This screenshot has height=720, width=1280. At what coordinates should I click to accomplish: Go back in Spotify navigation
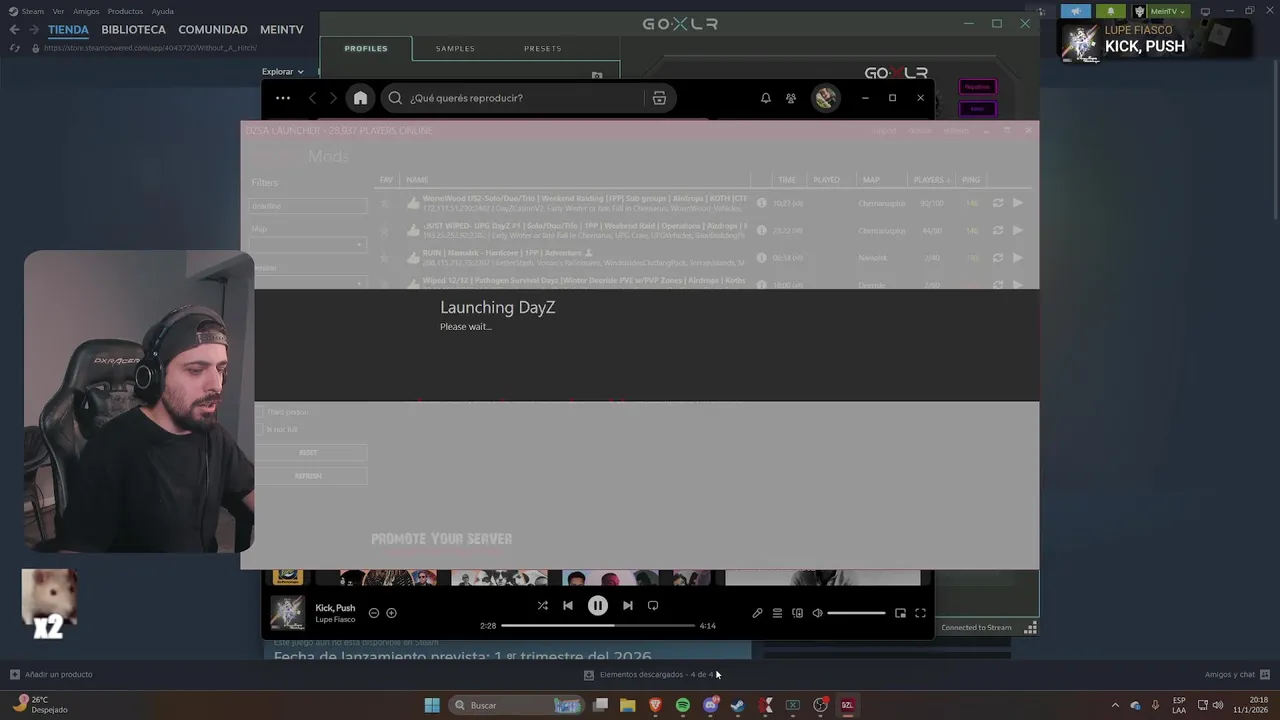[312, 98]
